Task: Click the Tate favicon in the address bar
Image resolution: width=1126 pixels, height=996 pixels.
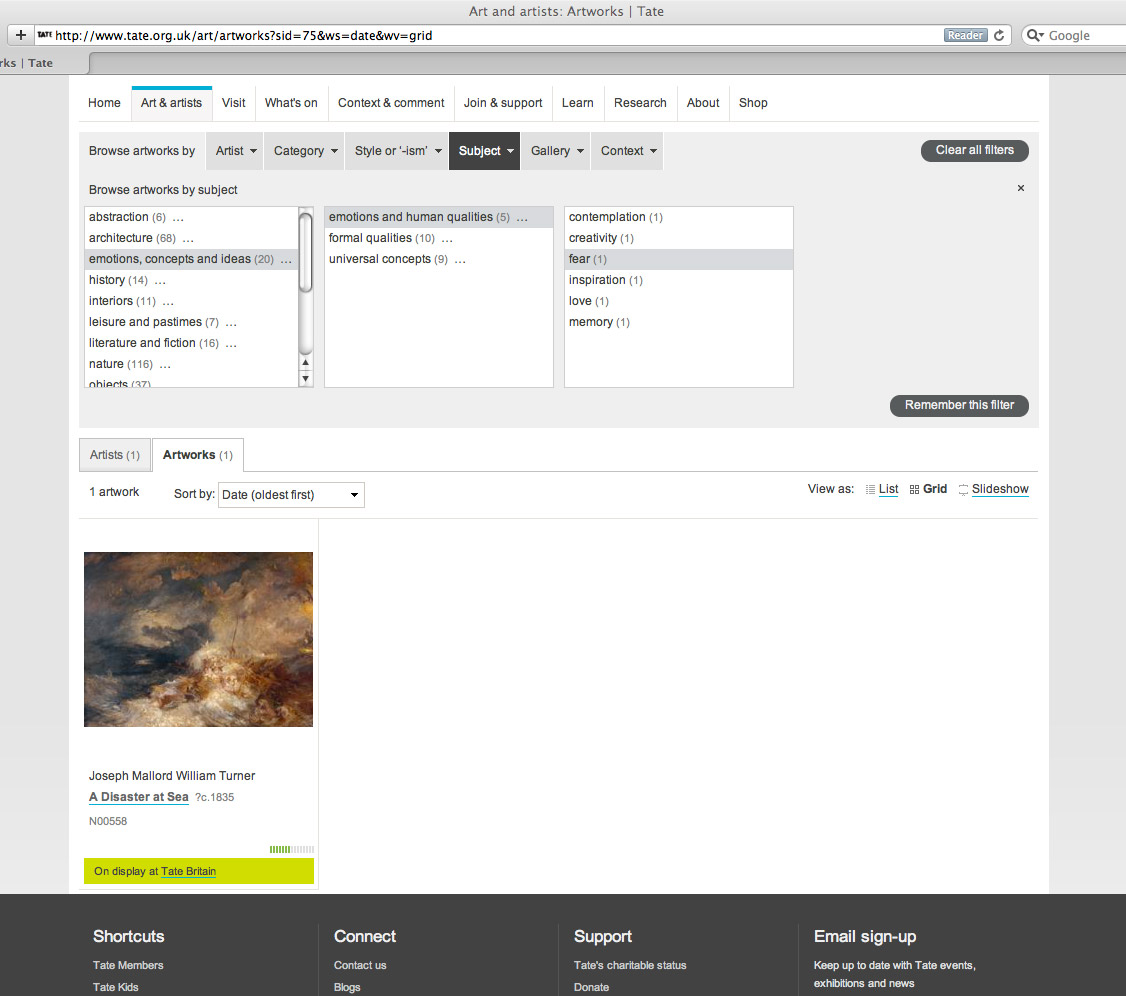Action: tap(45, 34)
